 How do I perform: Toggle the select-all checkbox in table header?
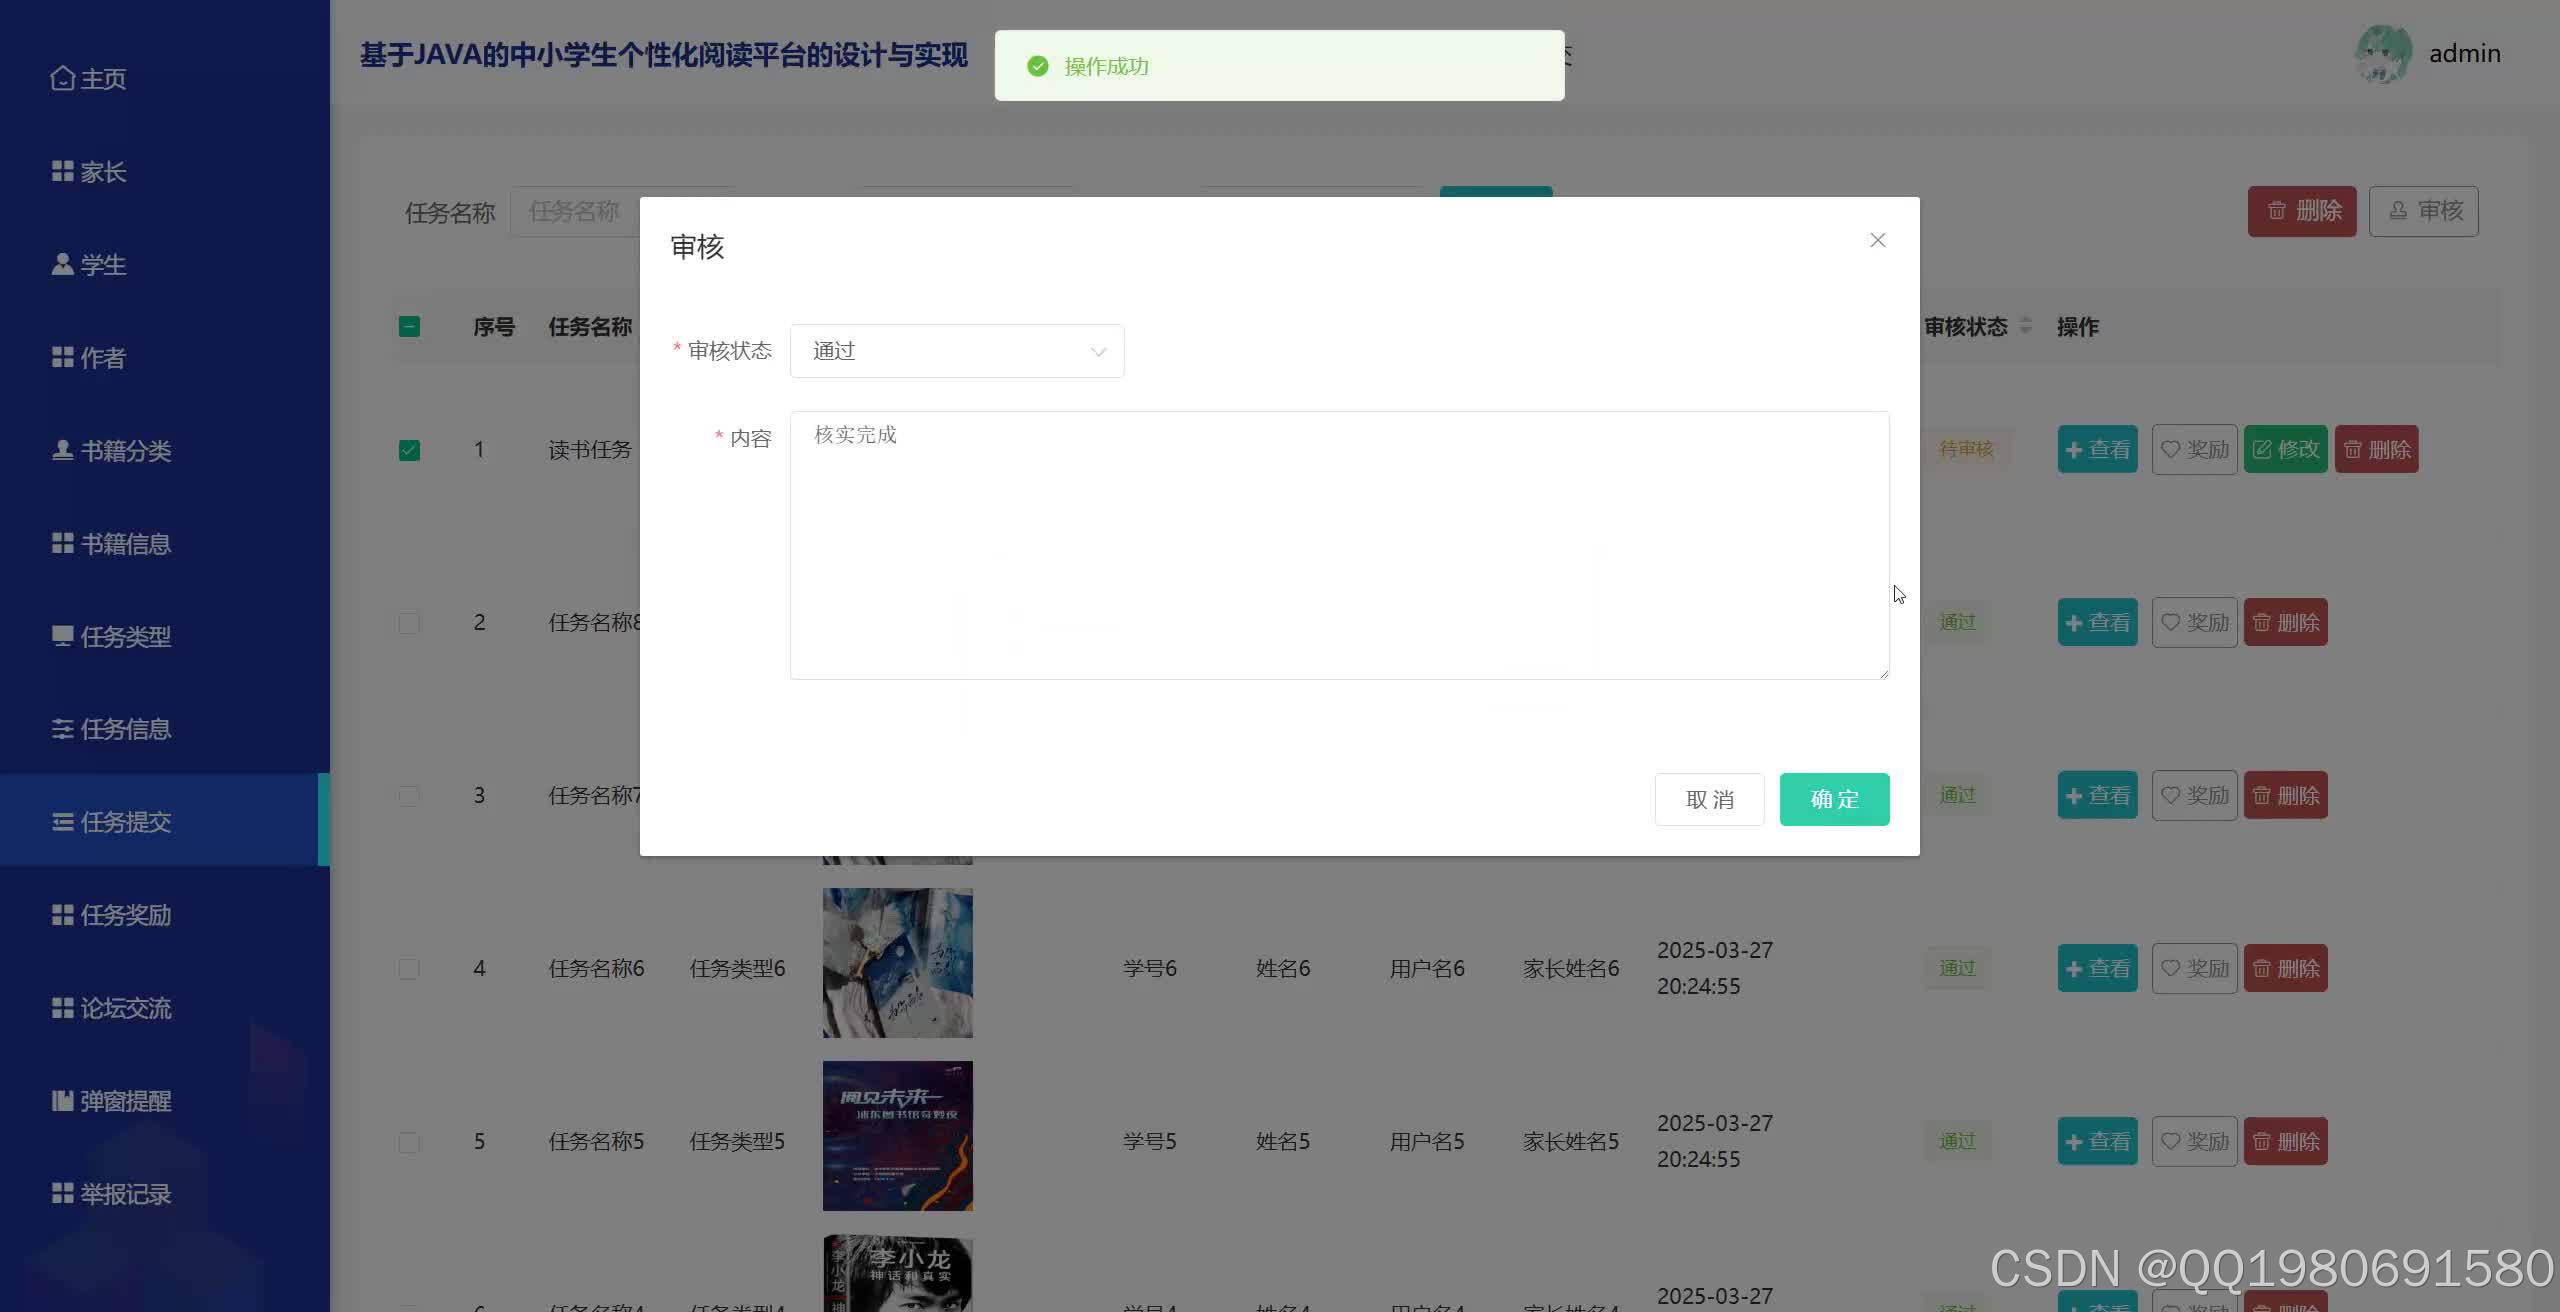tap(409, 327)
